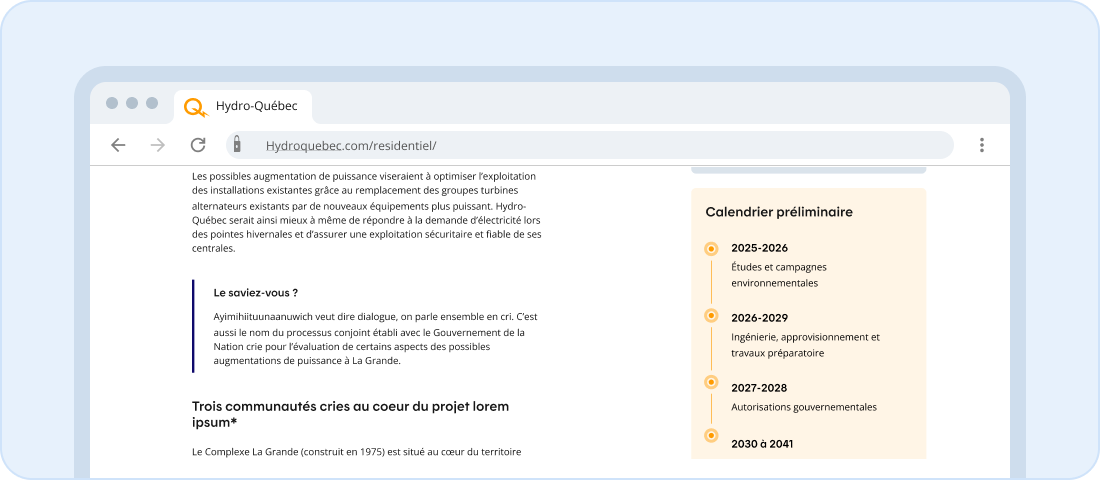Click the grey window control dot next to the tab
This screenshot has width=1100, height=480.
click(x=152, y=103)
